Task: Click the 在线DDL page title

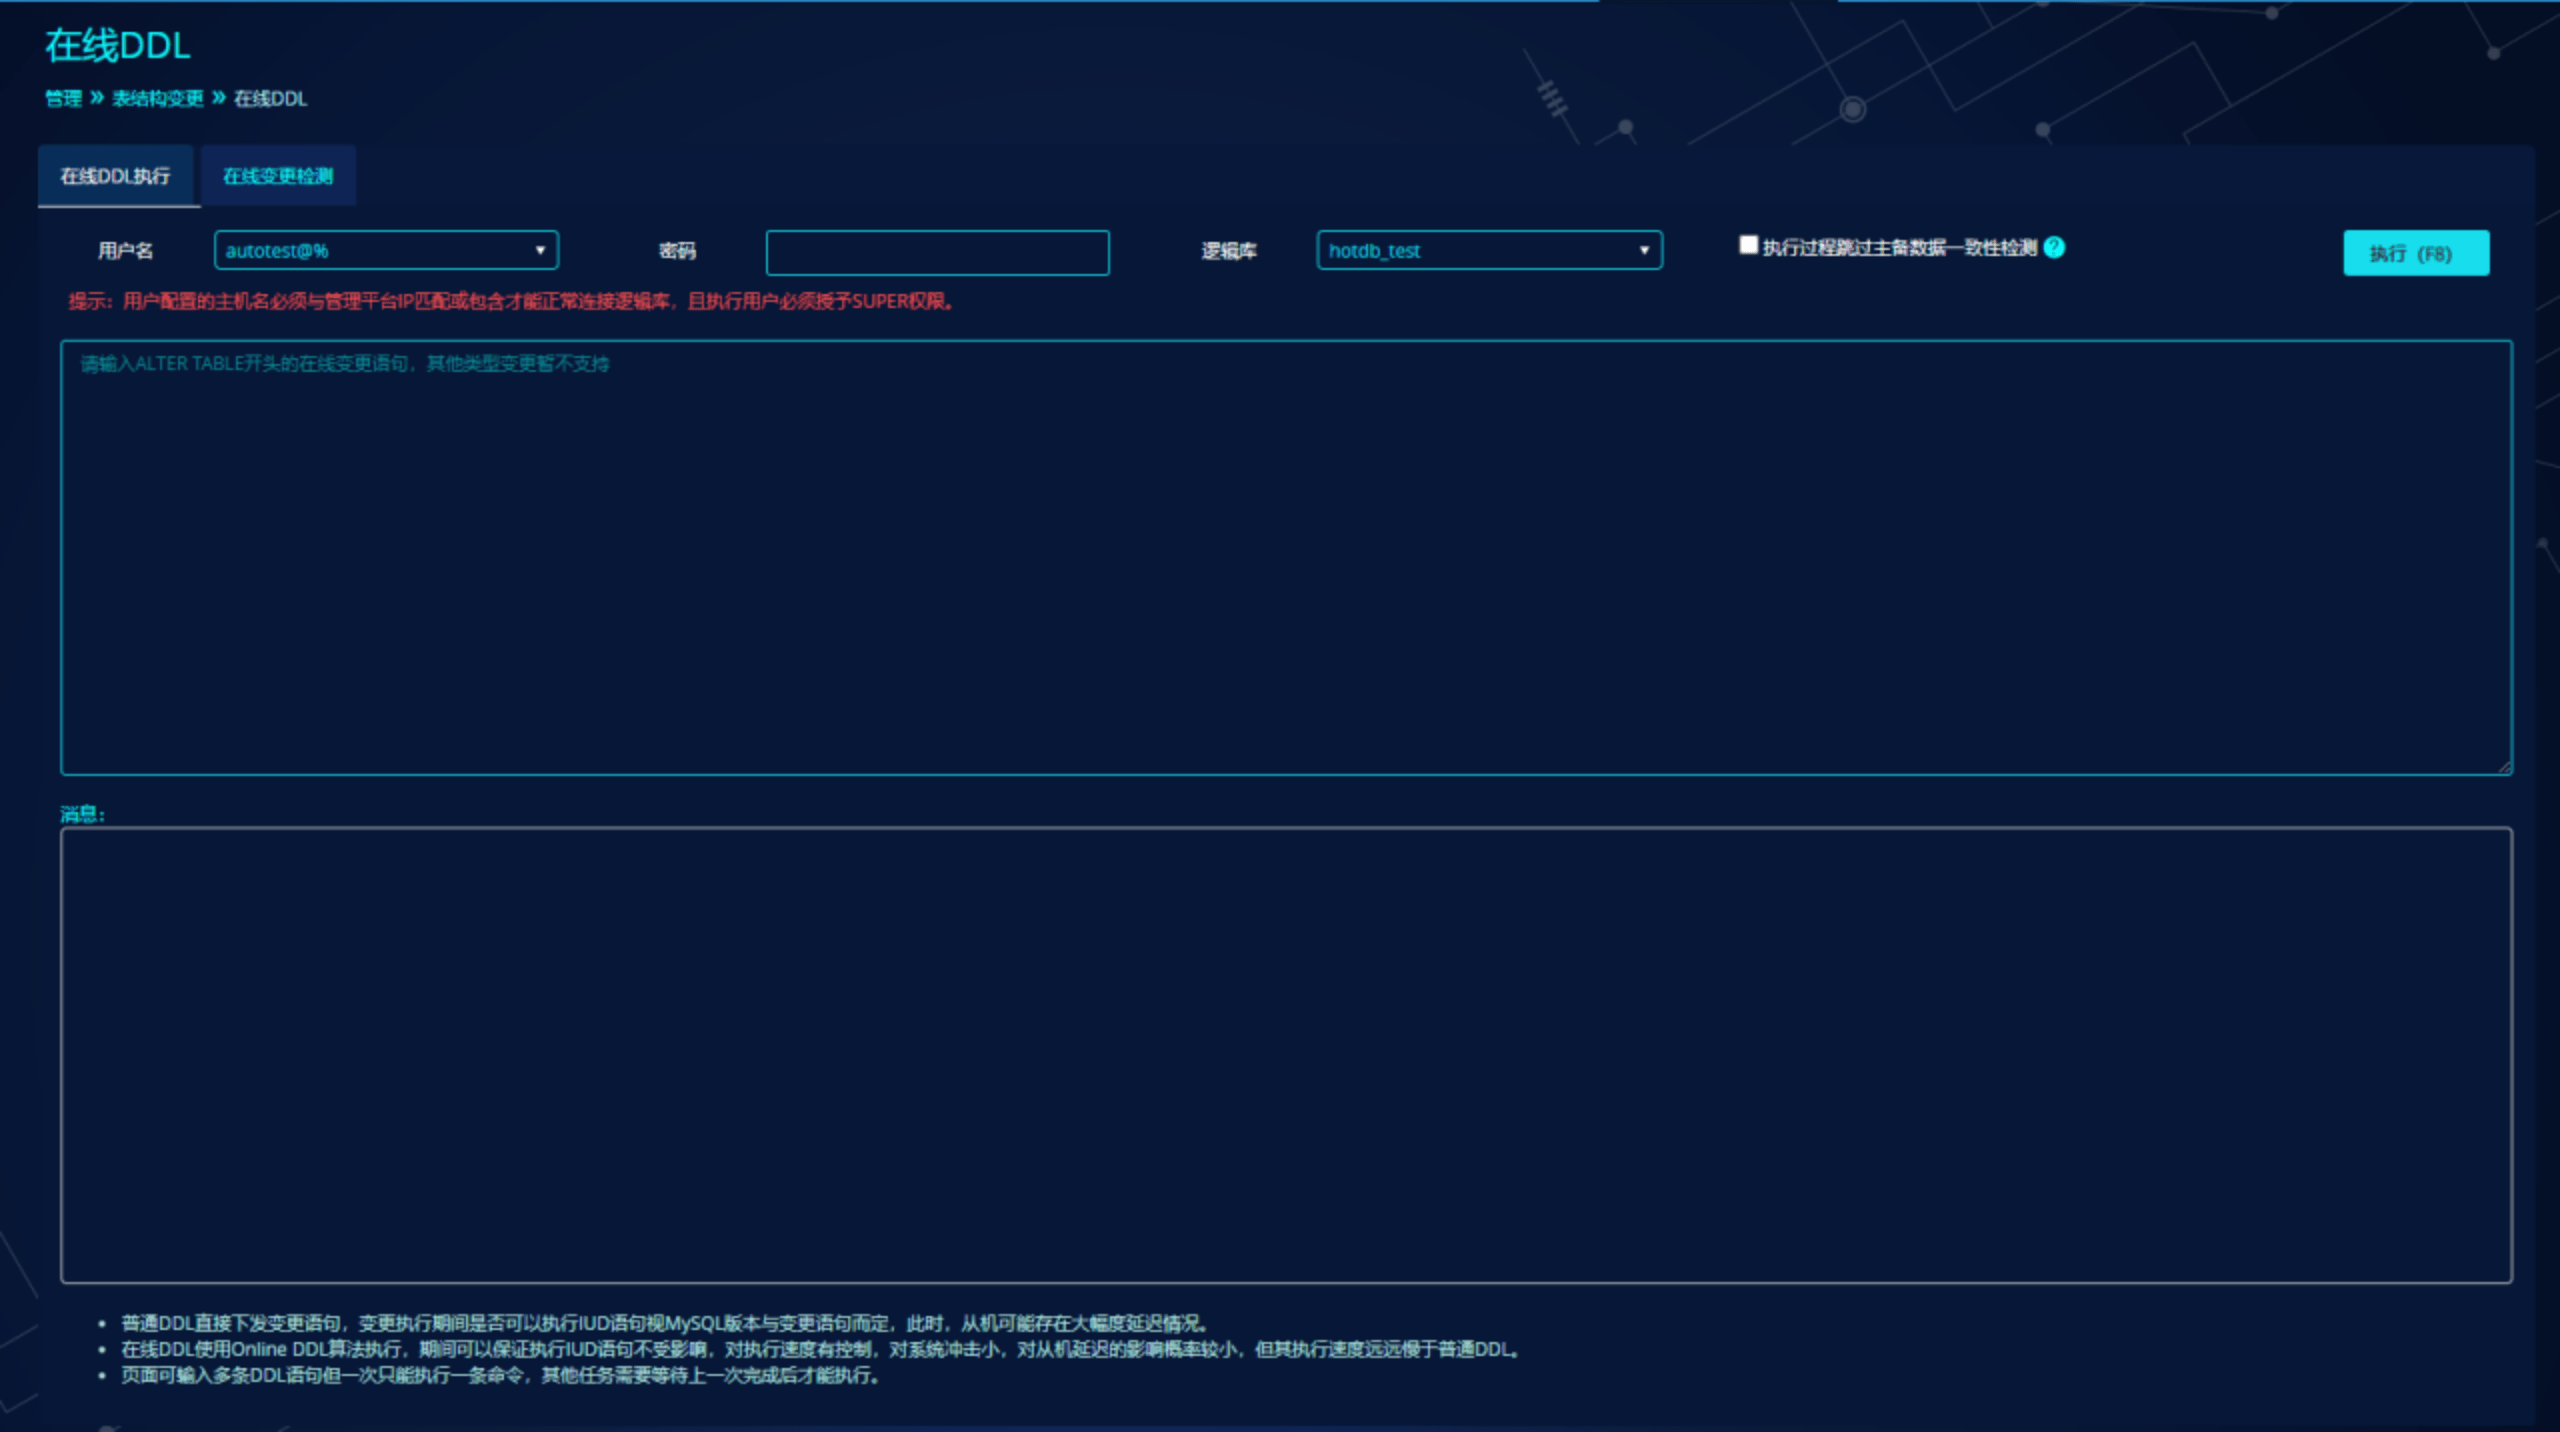Action: [x=117, y=46]
